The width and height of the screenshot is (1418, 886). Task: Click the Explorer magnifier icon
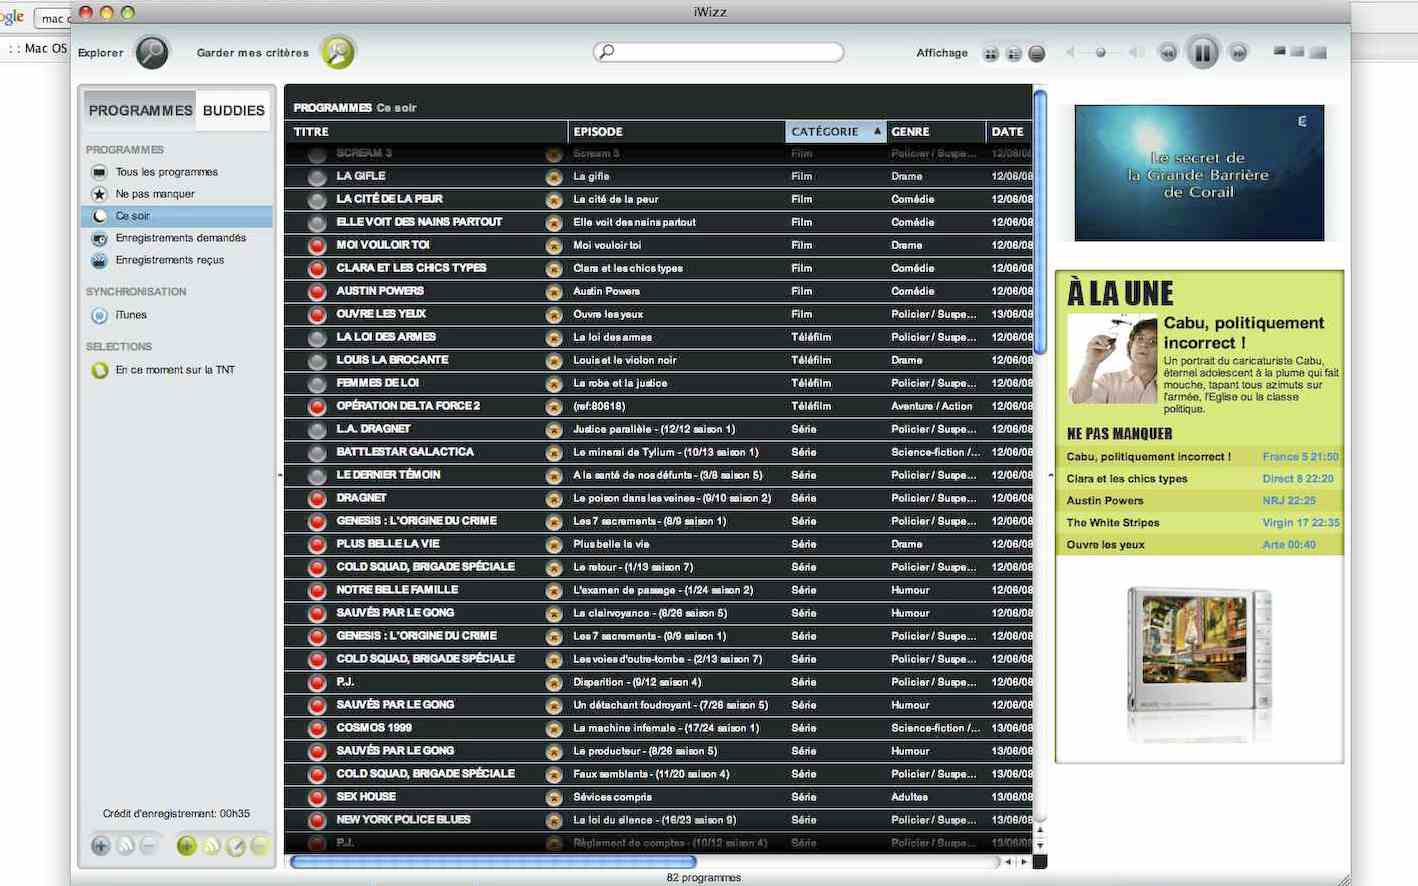click(x=152, y=52)
